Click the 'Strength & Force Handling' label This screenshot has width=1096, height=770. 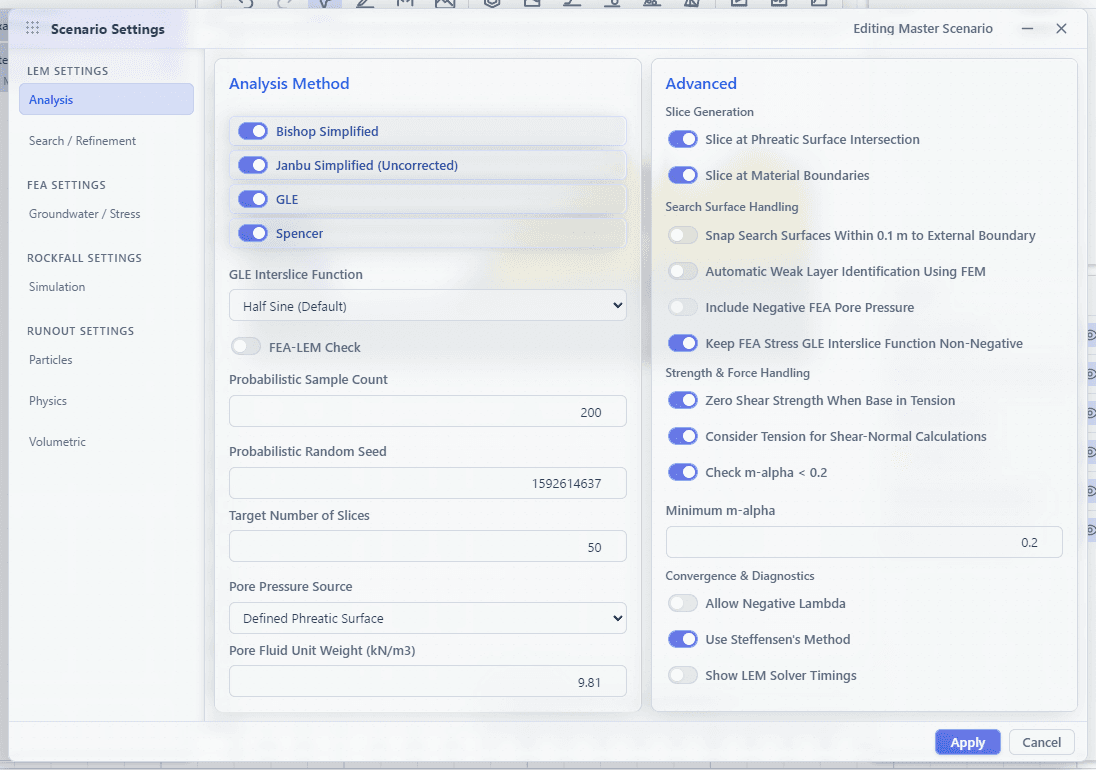pos(737,373)
